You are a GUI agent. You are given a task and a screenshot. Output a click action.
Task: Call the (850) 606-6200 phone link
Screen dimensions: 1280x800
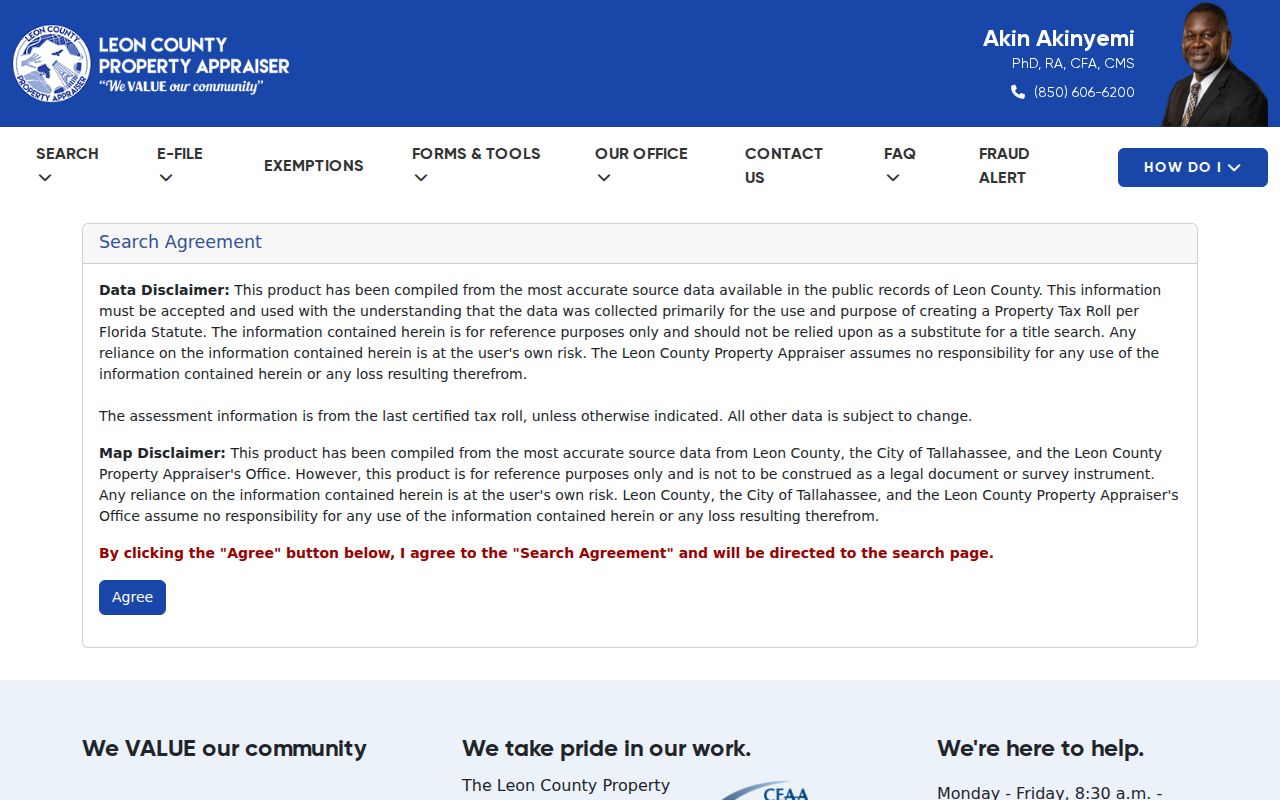pyautogui.click(x=1084, y=92)
